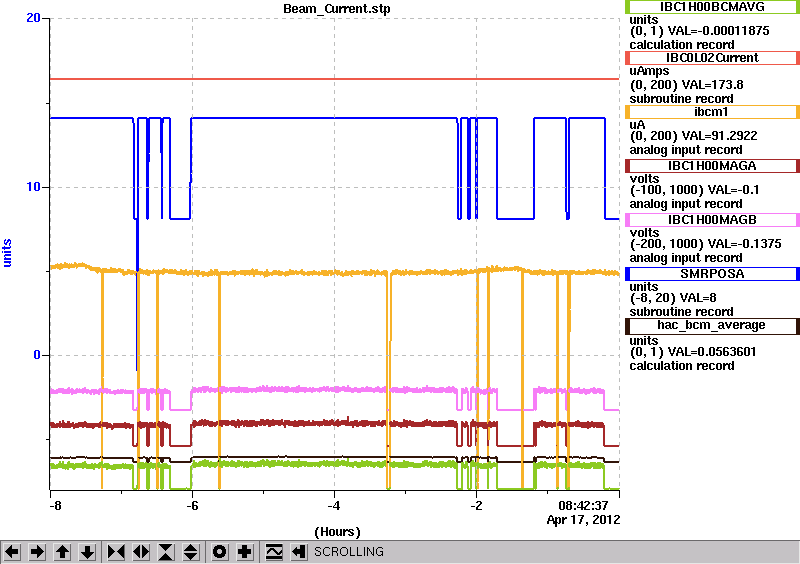Click the vertical expand (up-down triangles) icon
The image size is (800, 564).
tap(191, 552)
